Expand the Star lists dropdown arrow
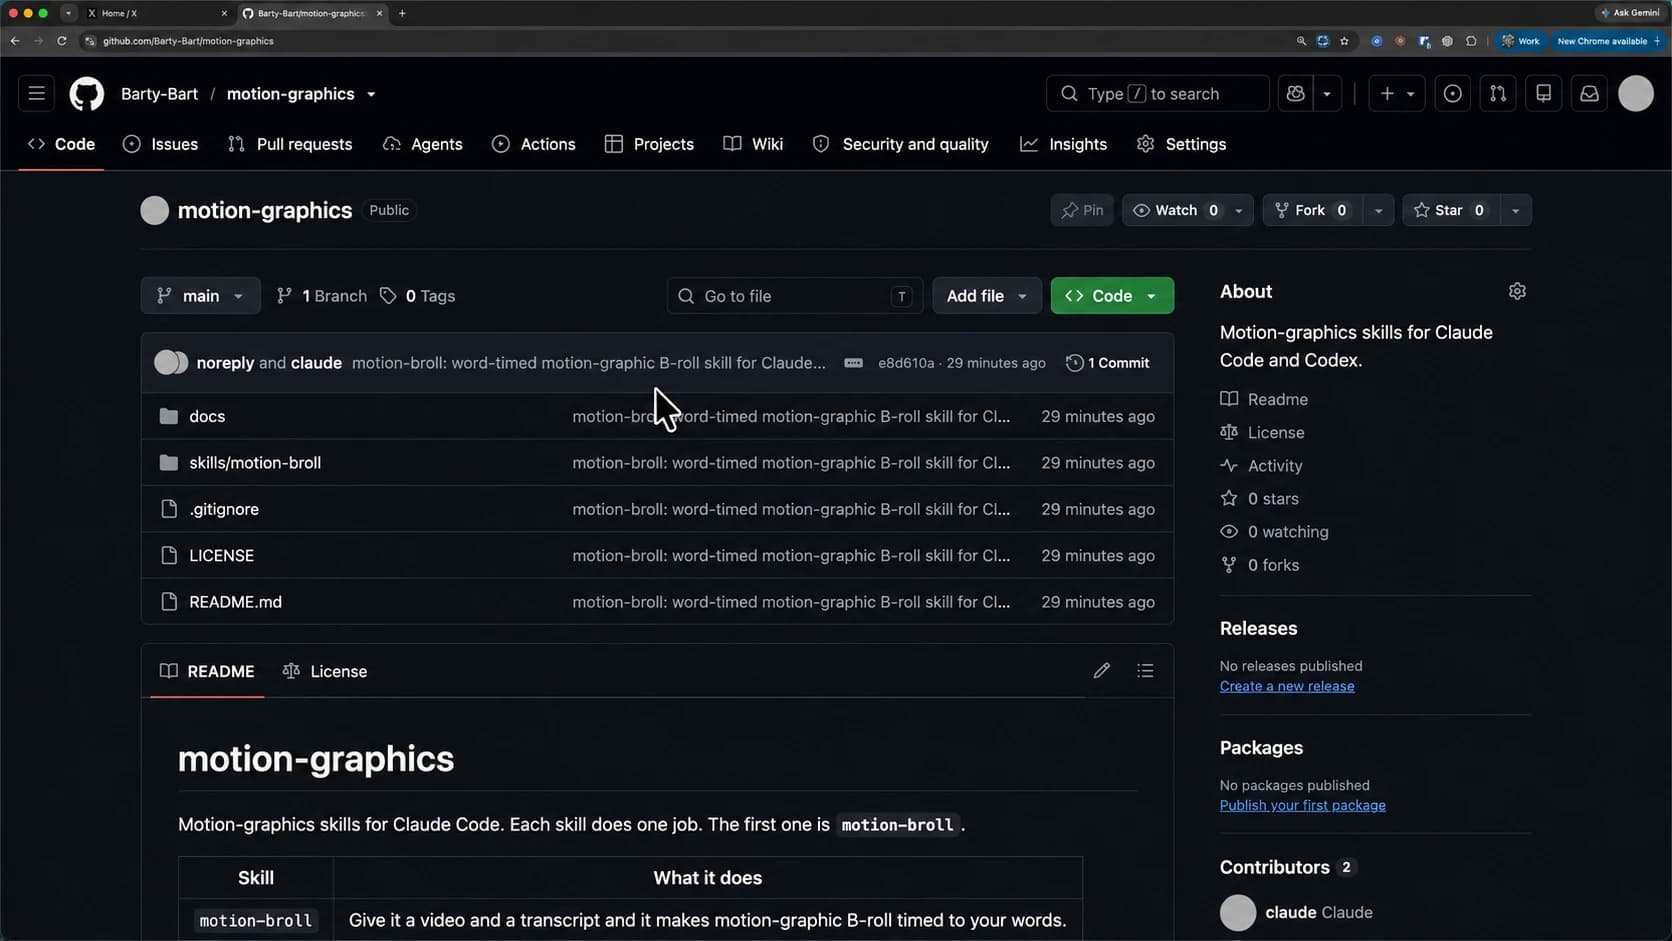Viewport: 1672px width, 941px height. pos(1515,210)
